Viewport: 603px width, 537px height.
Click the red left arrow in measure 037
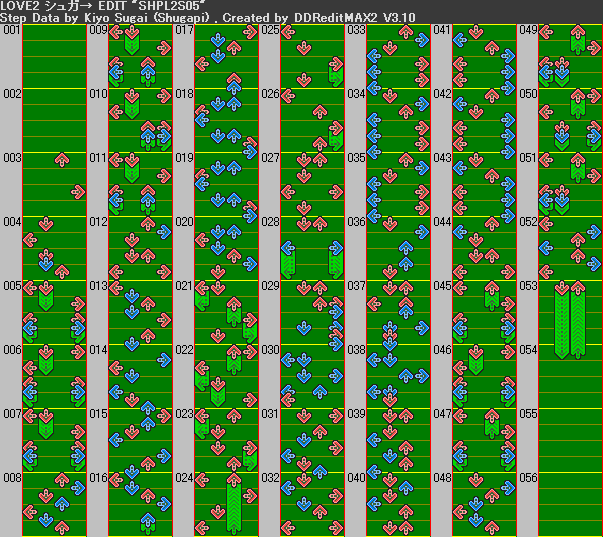[x=374, y=304]
